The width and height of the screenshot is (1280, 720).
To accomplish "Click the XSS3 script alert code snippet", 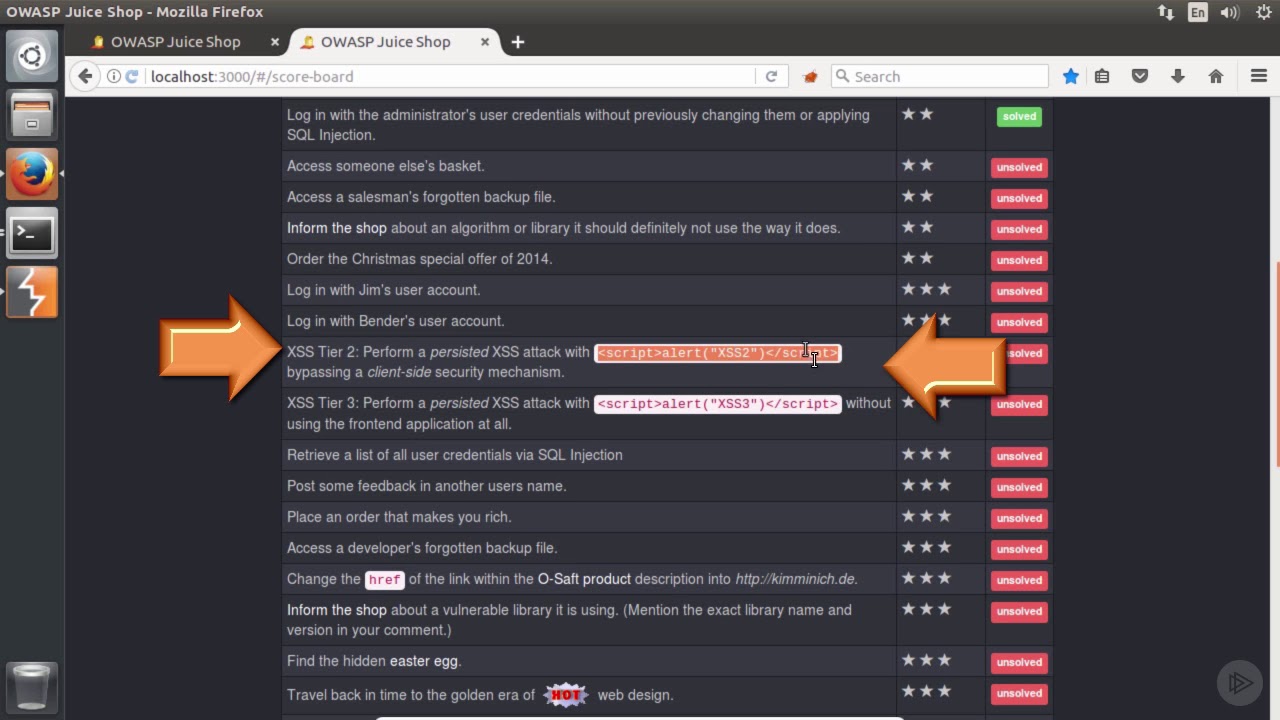I will (x=717, y=404).
